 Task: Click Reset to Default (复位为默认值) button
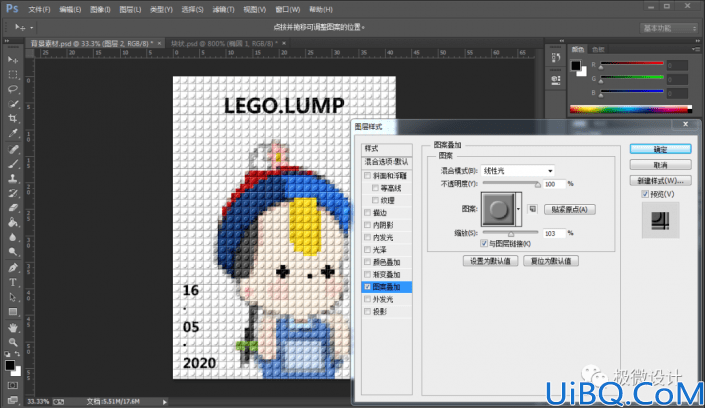551,261
